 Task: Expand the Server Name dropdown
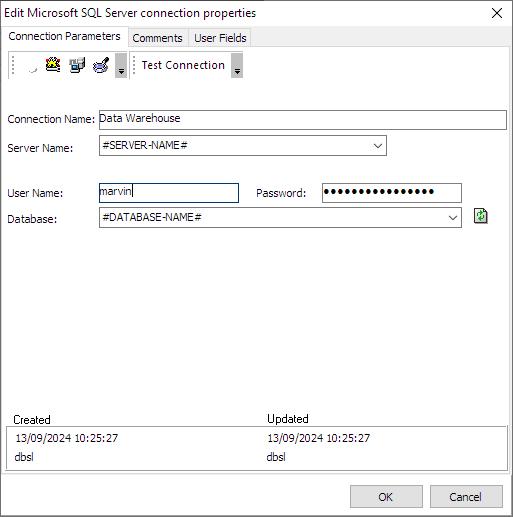pos(378,146)
